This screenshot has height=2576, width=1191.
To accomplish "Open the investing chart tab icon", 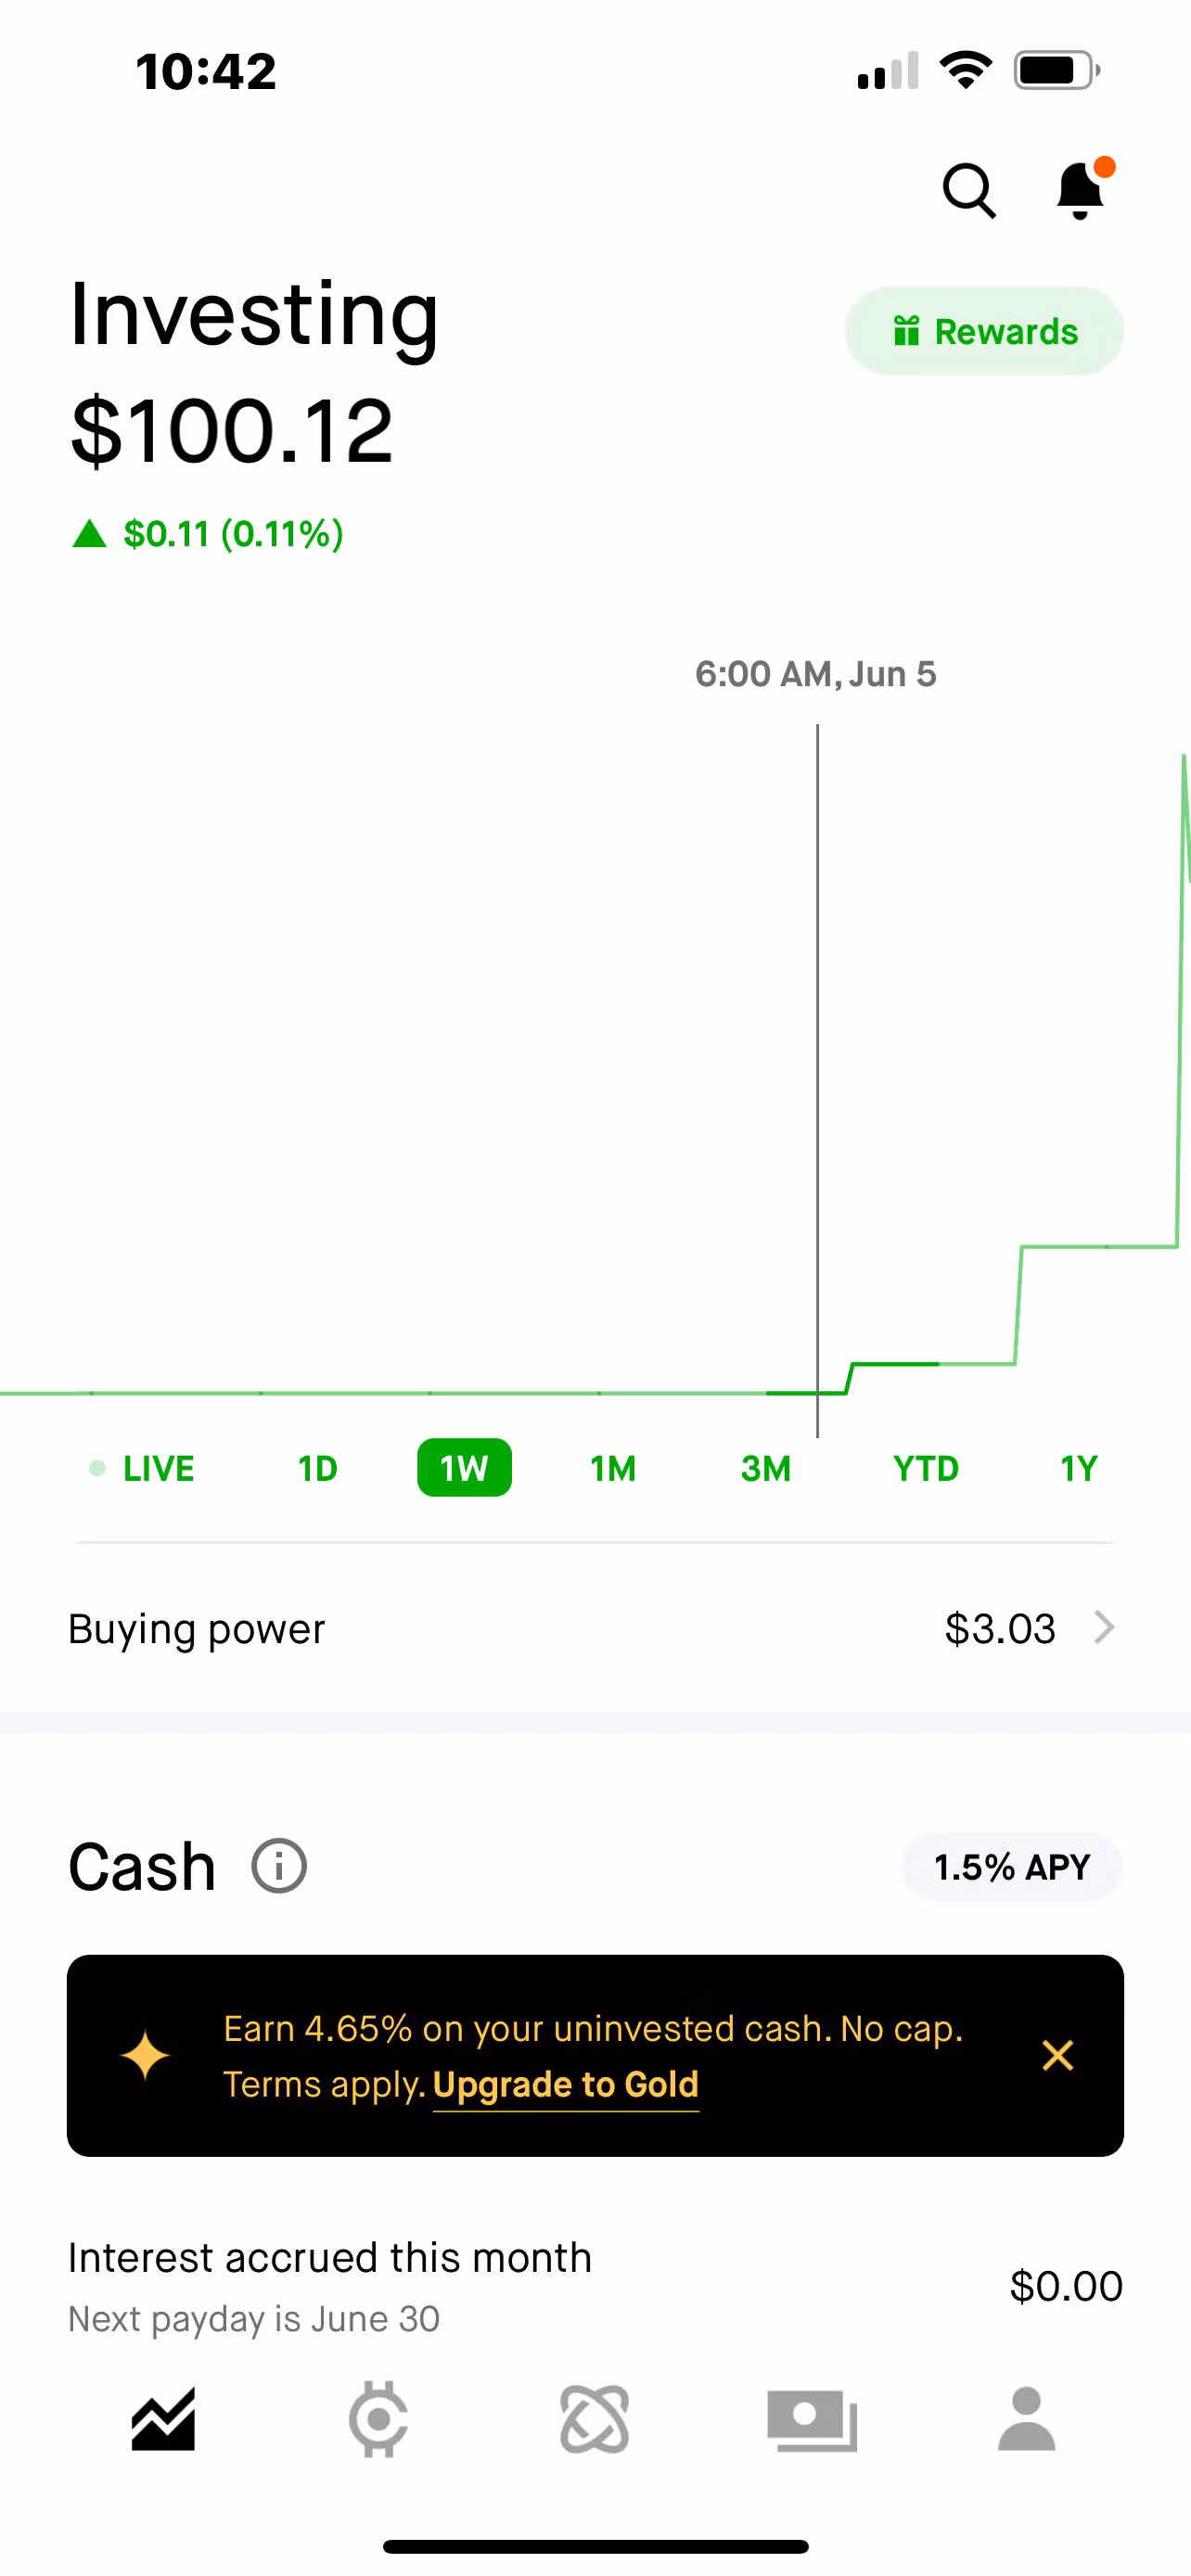I will tap(163, 2420).
